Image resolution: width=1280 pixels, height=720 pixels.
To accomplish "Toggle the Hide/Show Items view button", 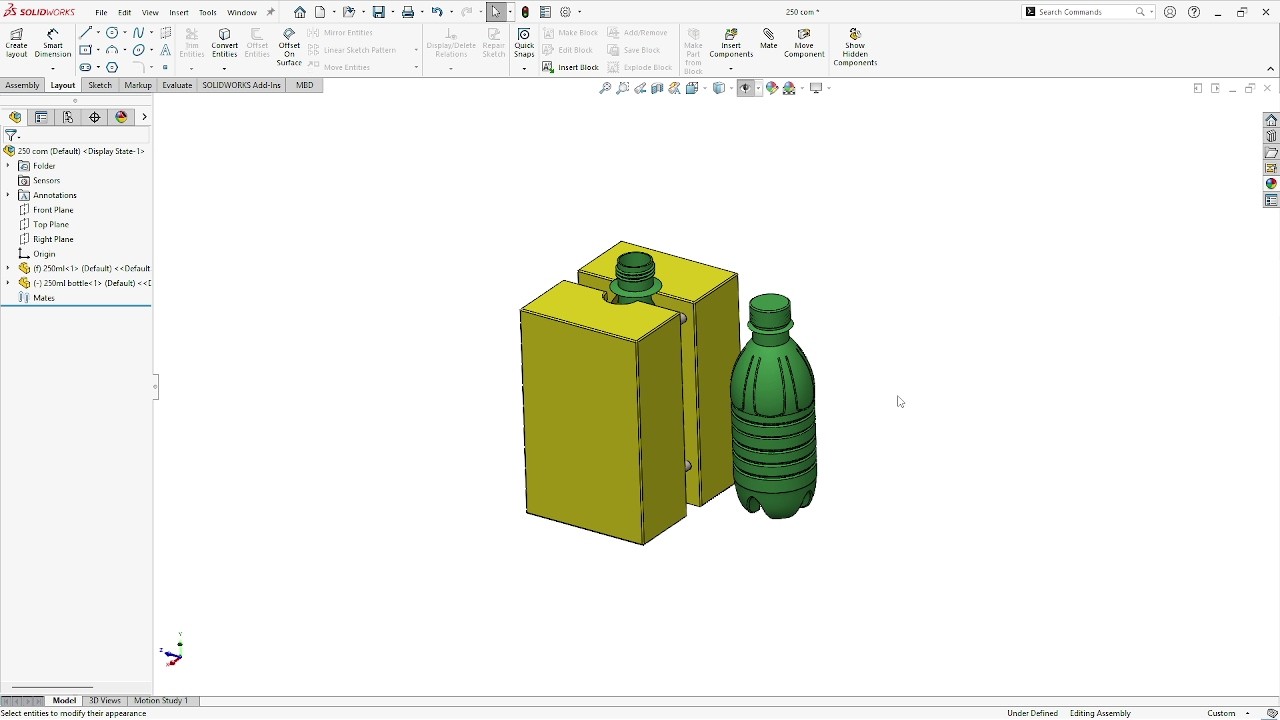I will click(745, 88).
